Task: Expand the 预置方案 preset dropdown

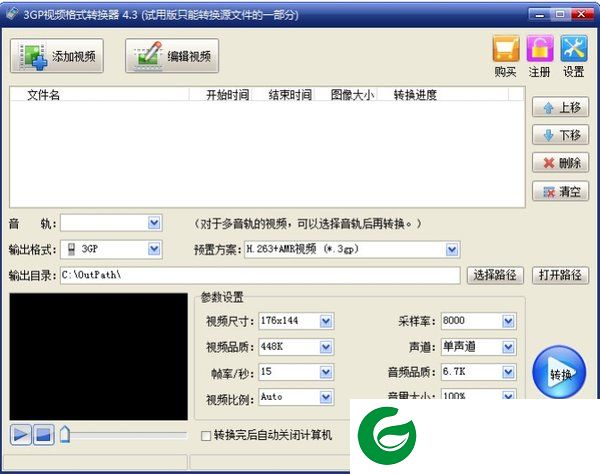Action: click(452, 249)
